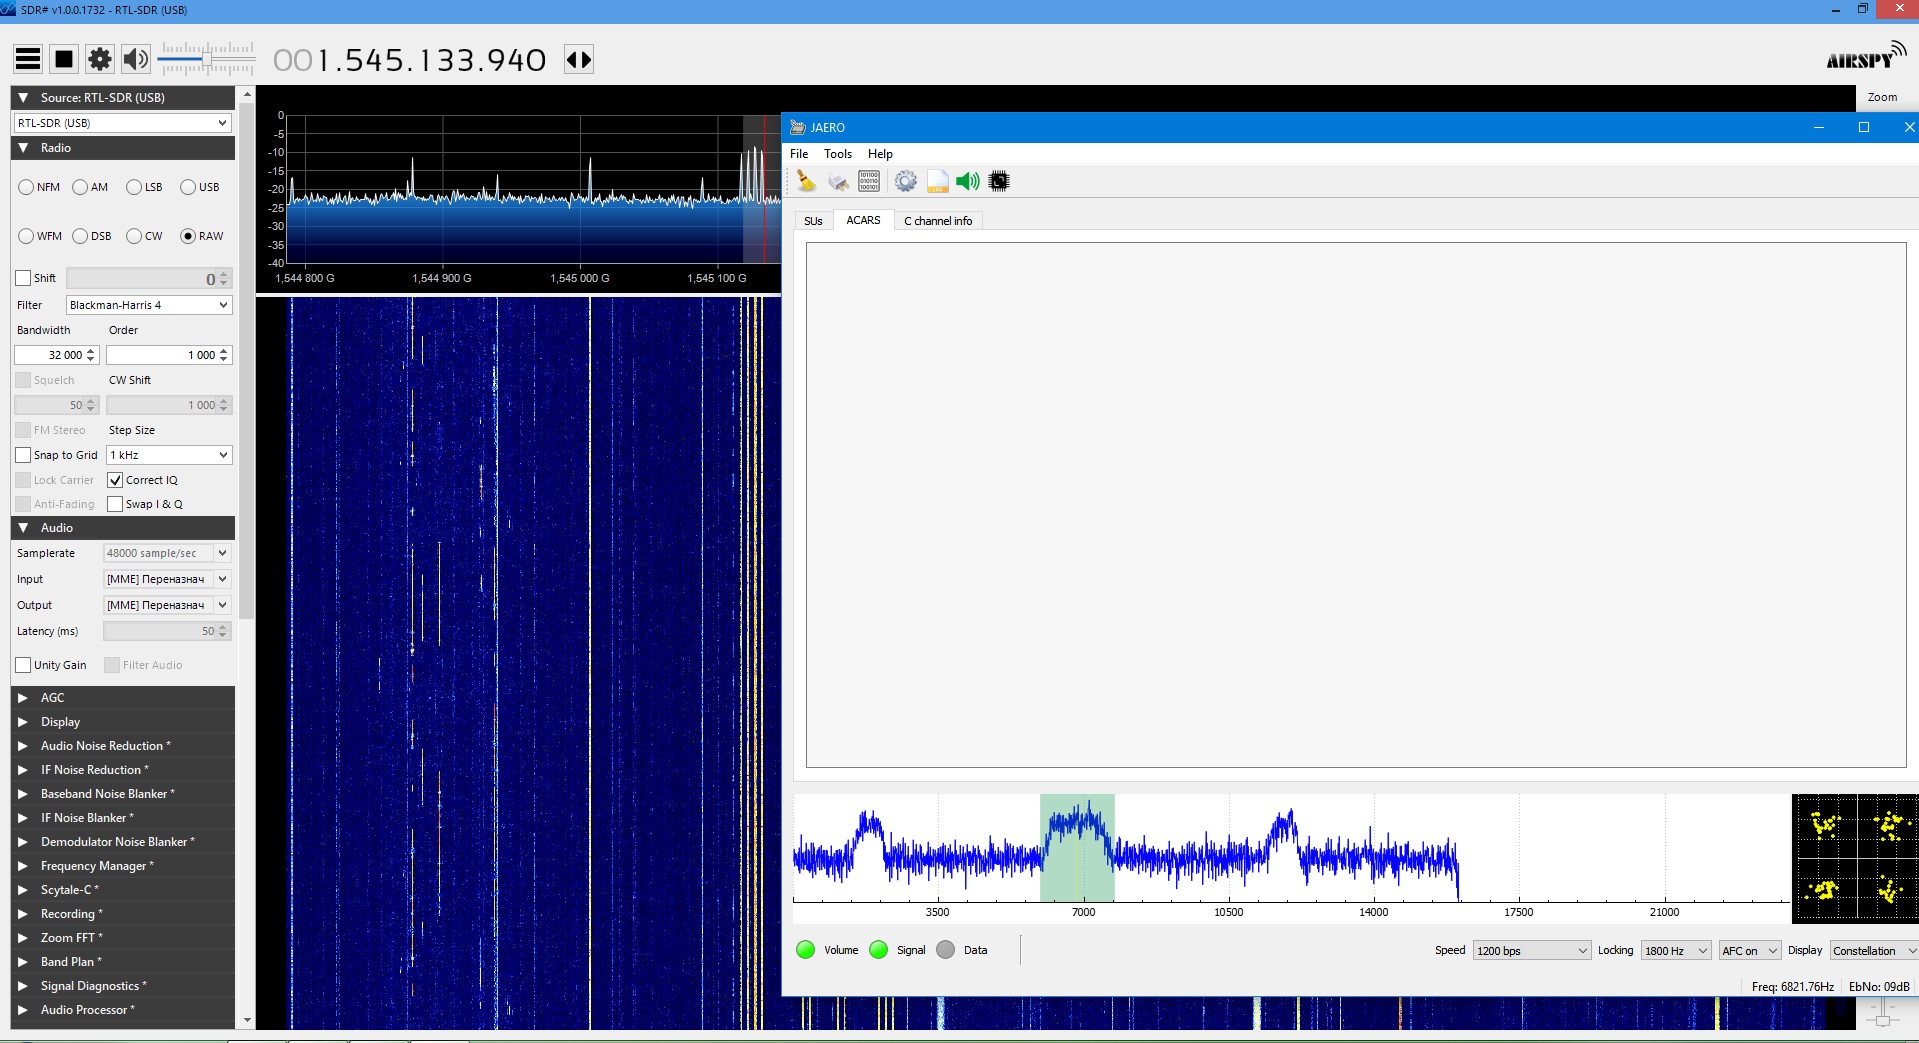The width and height of the screenshot is (1919, 1043).
Task: Open the RTL-SDR (USB) source dropdown
Action: 122,123
